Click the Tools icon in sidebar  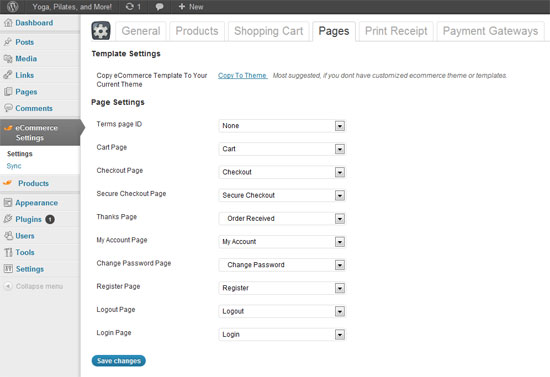[x=8, y=252]
